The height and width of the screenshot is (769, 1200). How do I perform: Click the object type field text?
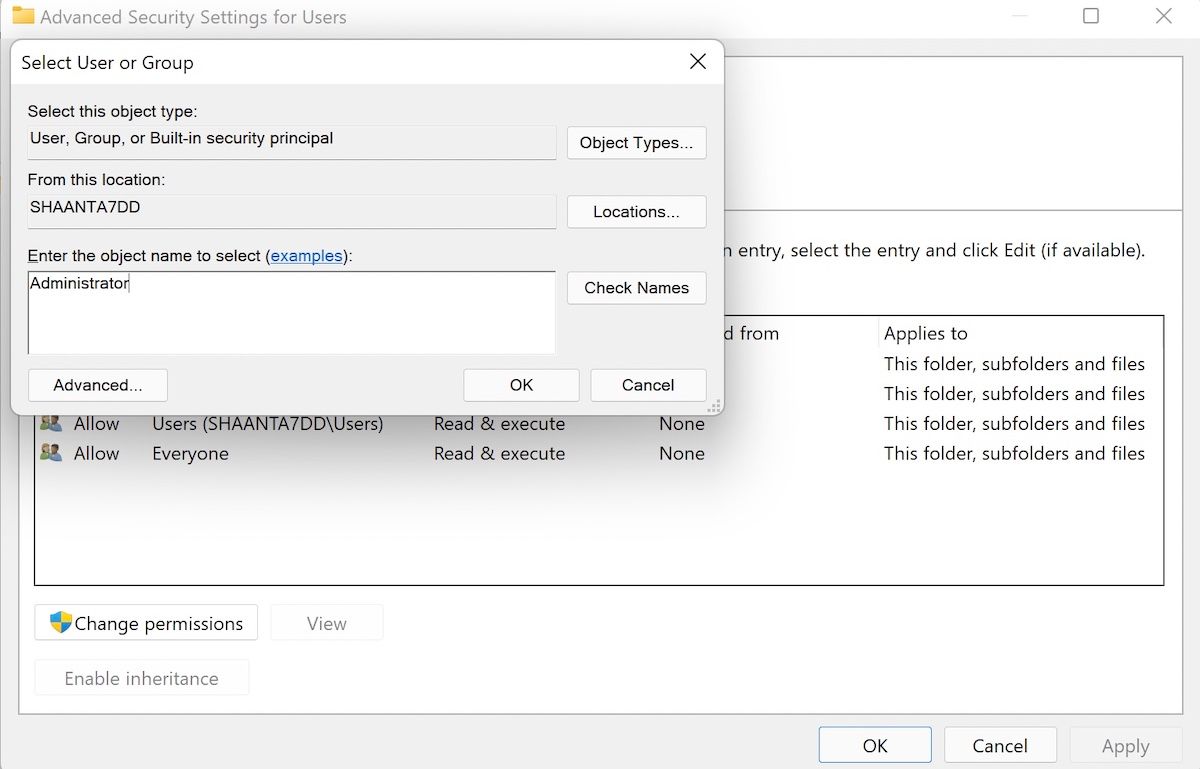[x=182, y=138]
